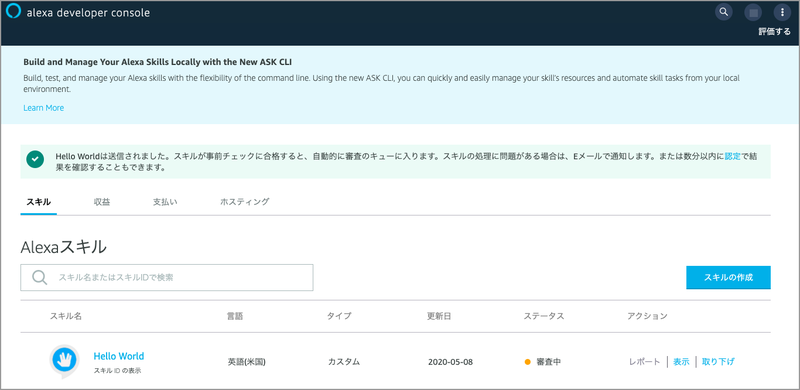Screen dimensions: 800x390
Task: Click the magnifier icon in skill search box
Action: (x=39, y=277)
